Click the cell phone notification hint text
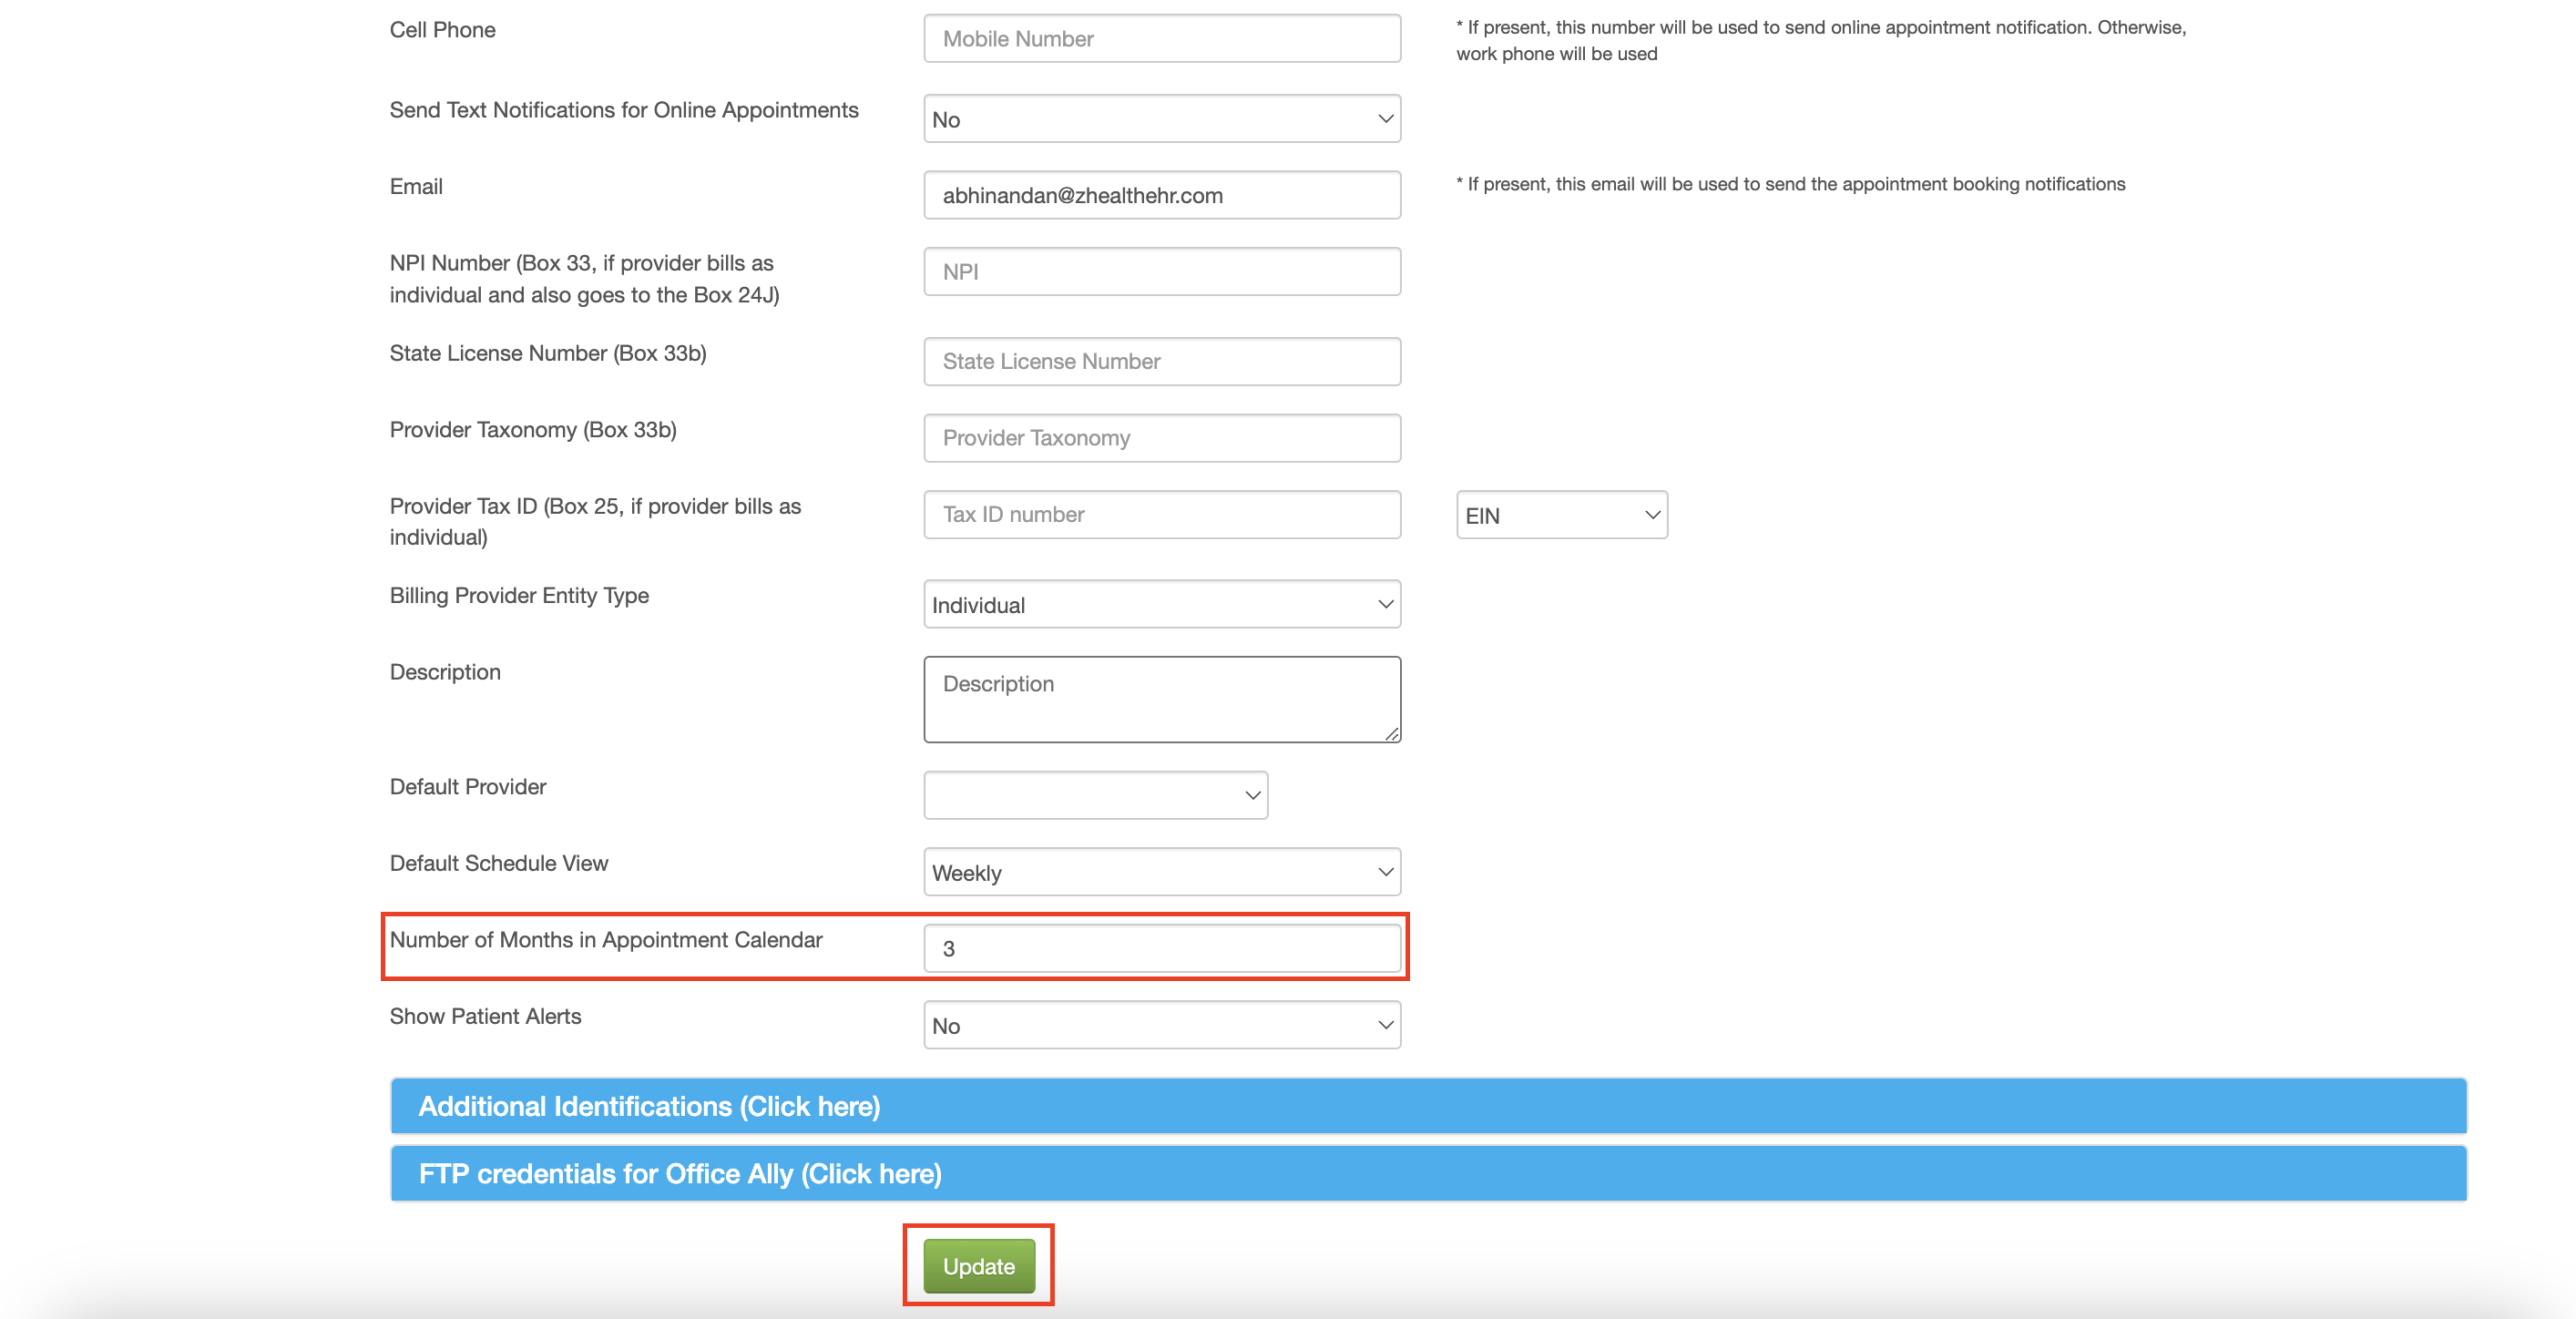 (x=1821, y=40)
